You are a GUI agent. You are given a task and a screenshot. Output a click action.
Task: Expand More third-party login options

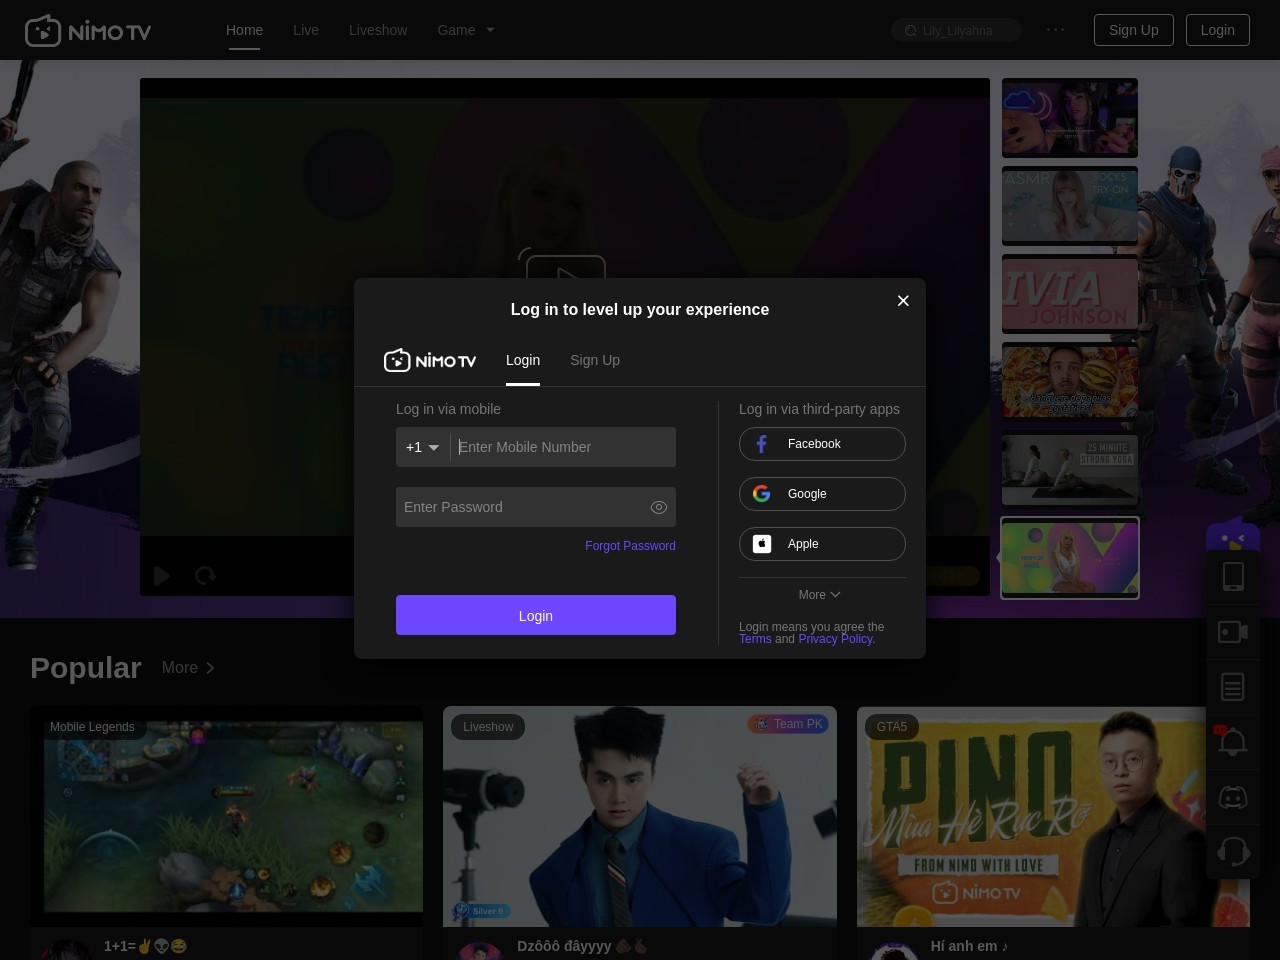[x=819, y=595]
